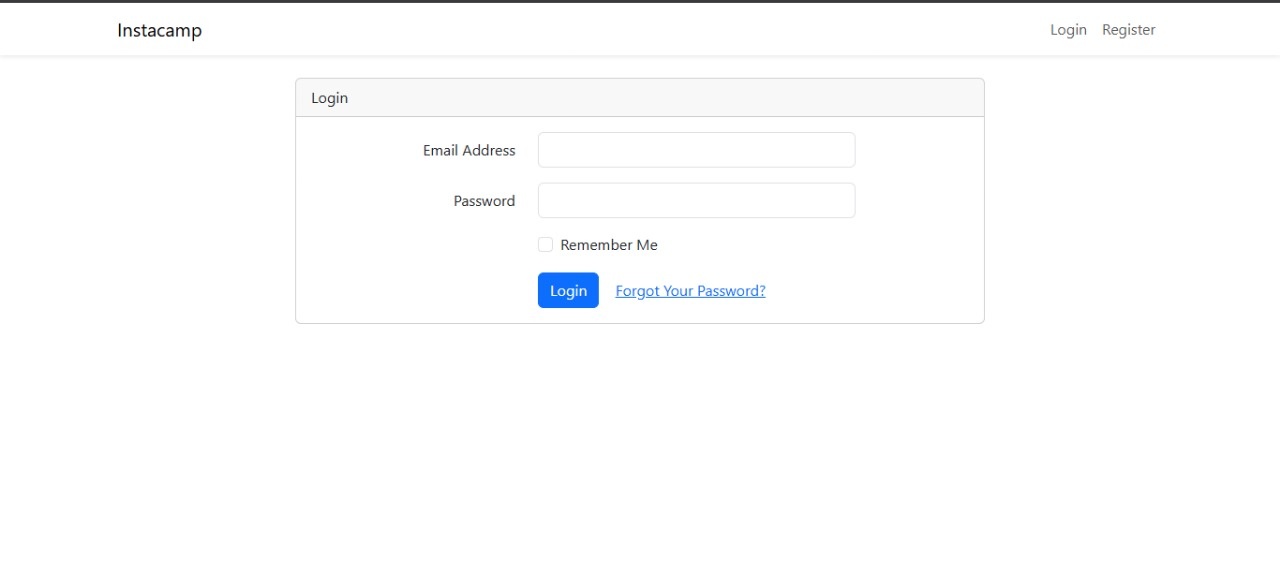The height and width of the screenshot is (573, 1280).
Task: Click the Password field label
Action: [x=484, y=201]
